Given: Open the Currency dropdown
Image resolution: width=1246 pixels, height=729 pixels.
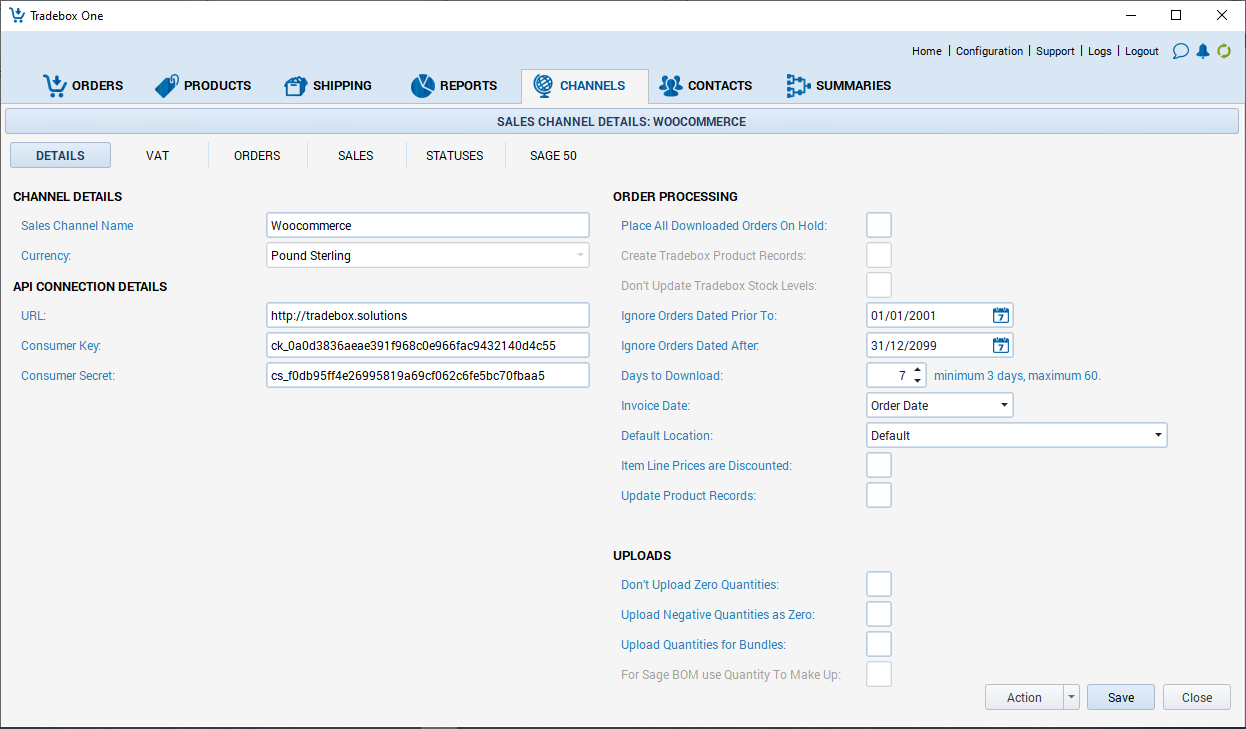Looking at the screenshot, I should [580, 255].
